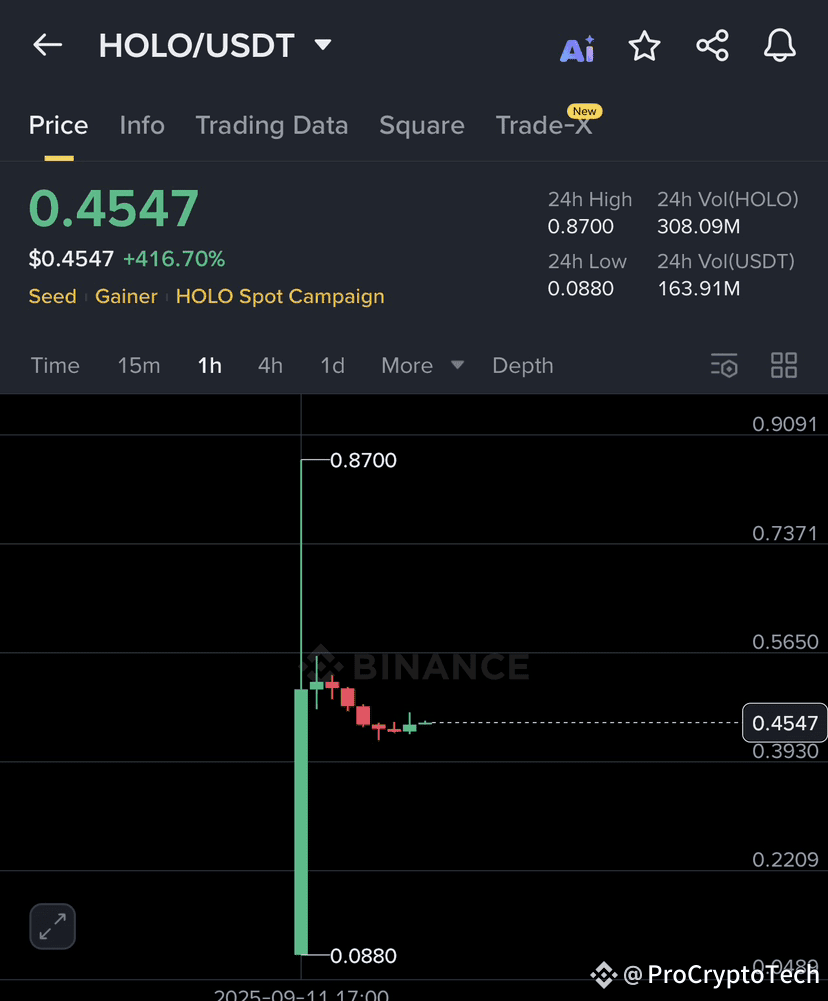Expand the chart to fullscreen

tap(52, 926)
